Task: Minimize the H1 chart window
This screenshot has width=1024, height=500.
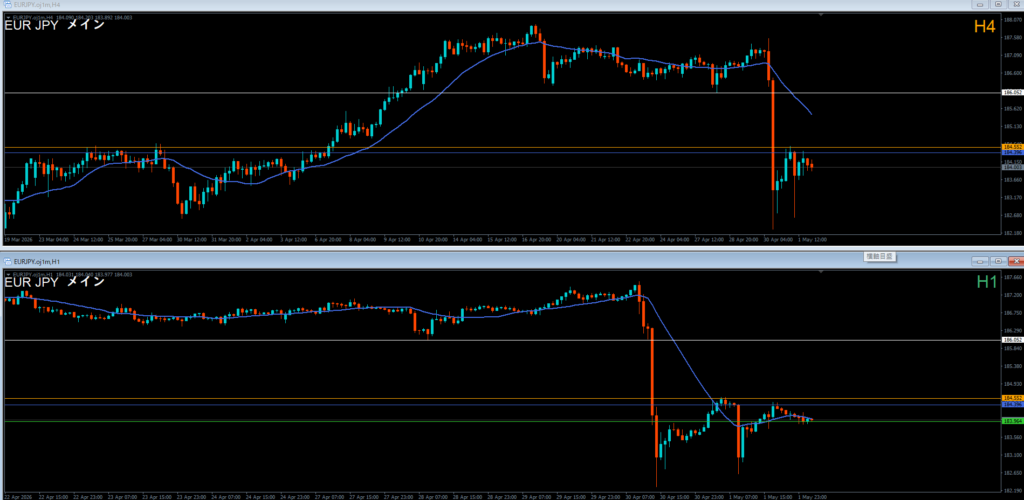Action: tap(980, 261)
